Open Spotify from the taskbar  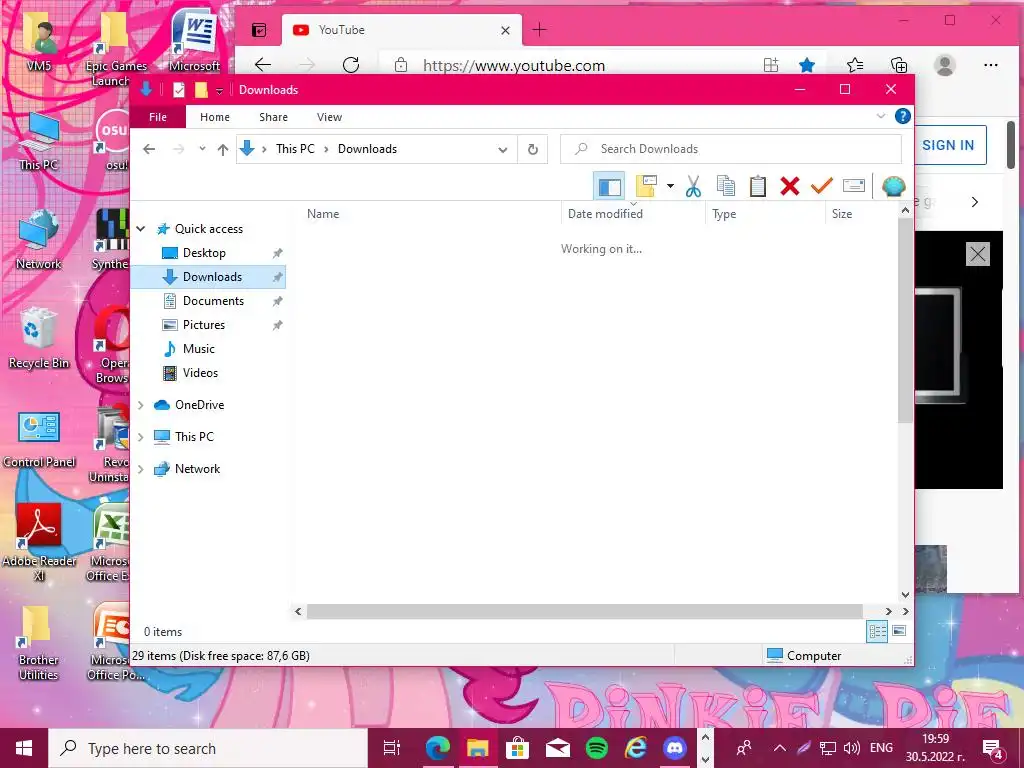pyautogui.click(x=596, y=748)
